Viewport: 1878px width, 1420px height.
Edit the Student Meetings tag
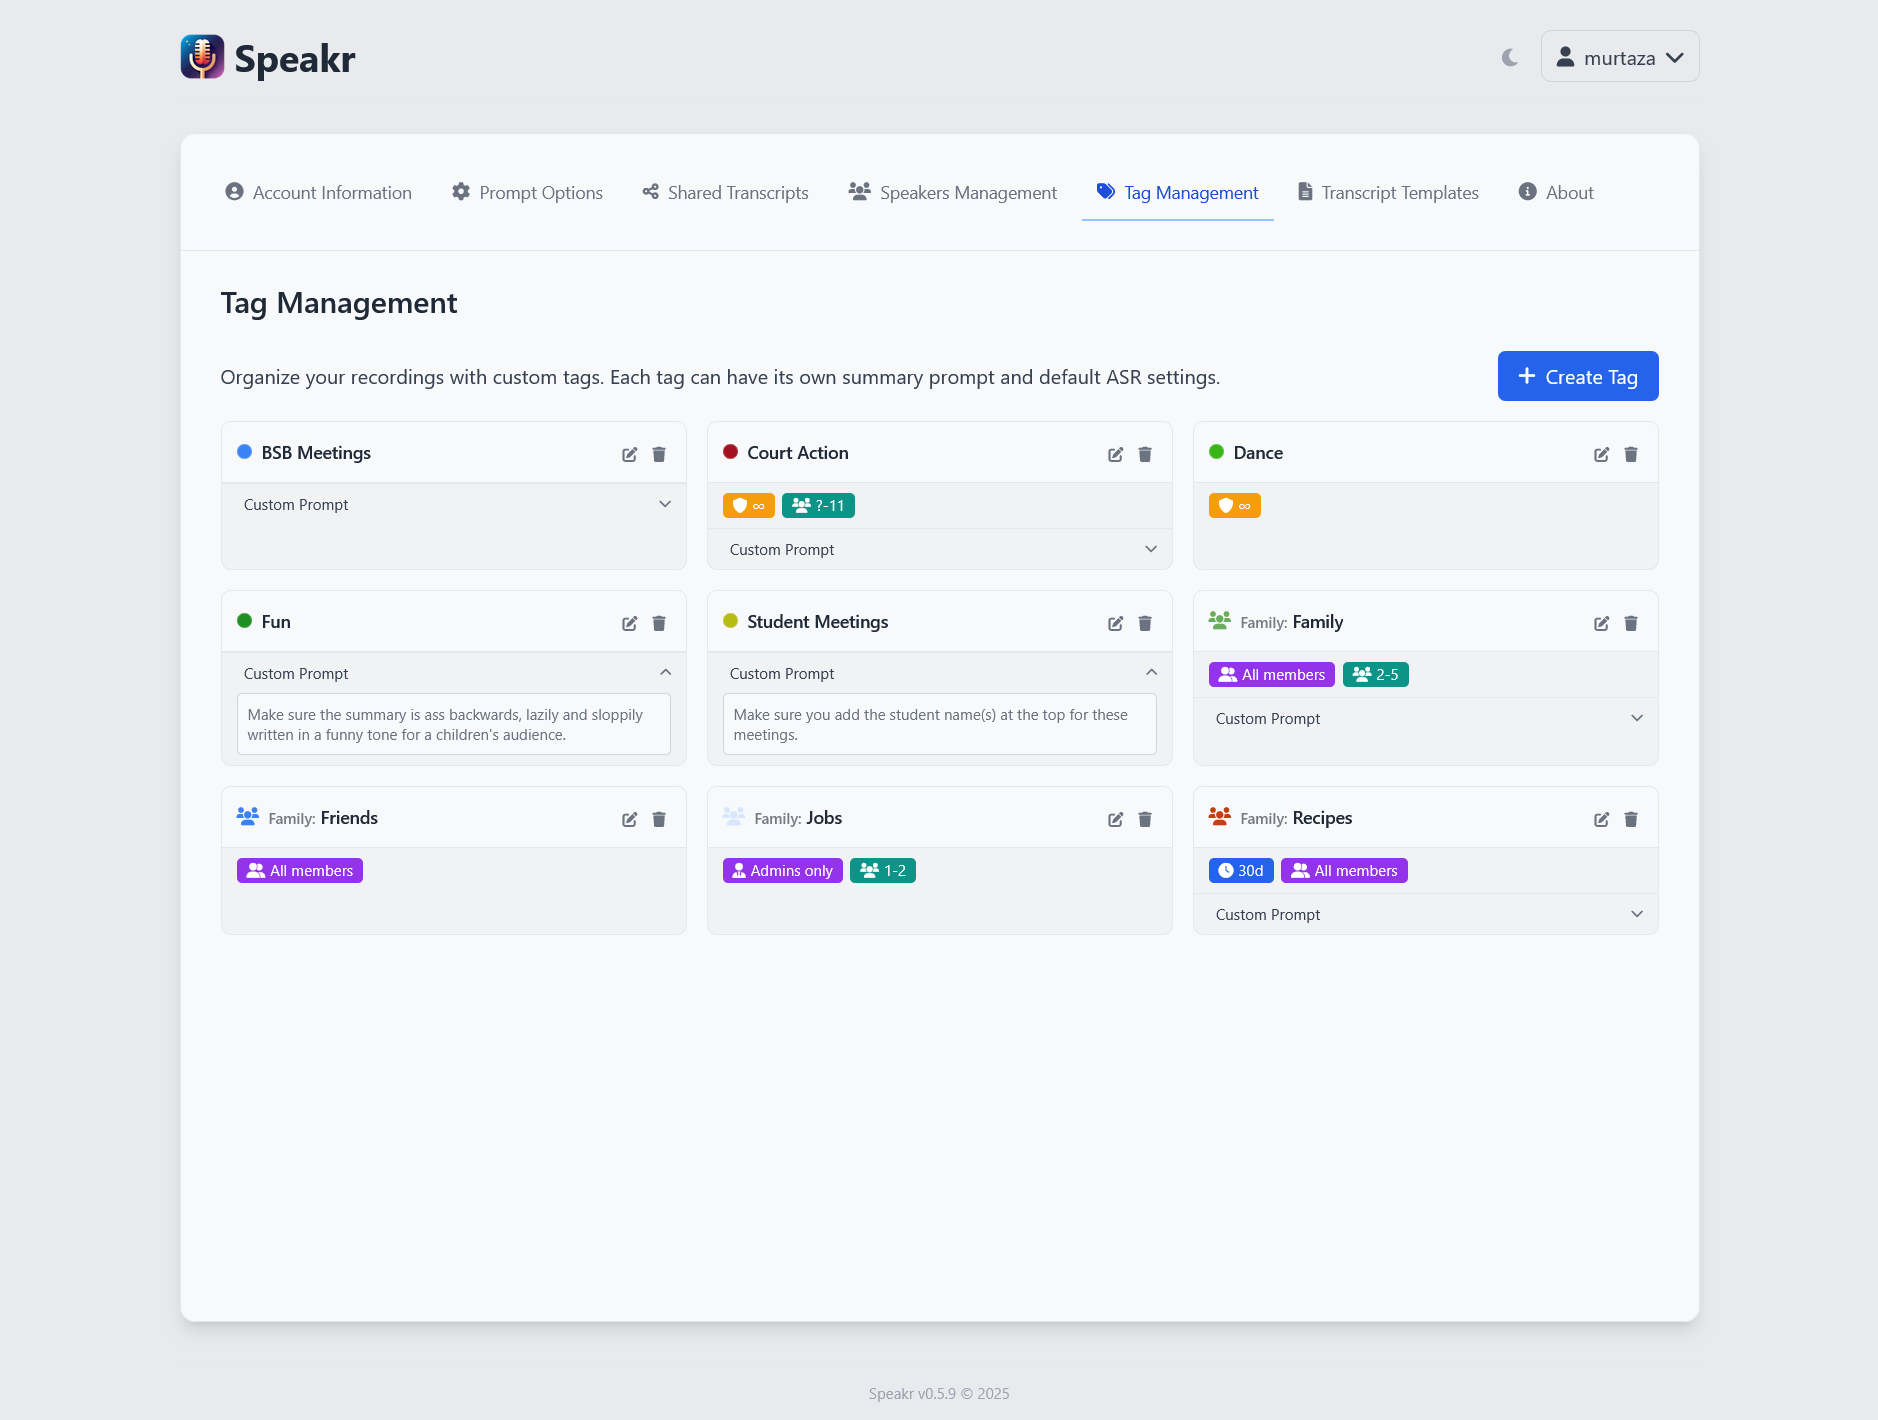click(x=1115, y=623)
